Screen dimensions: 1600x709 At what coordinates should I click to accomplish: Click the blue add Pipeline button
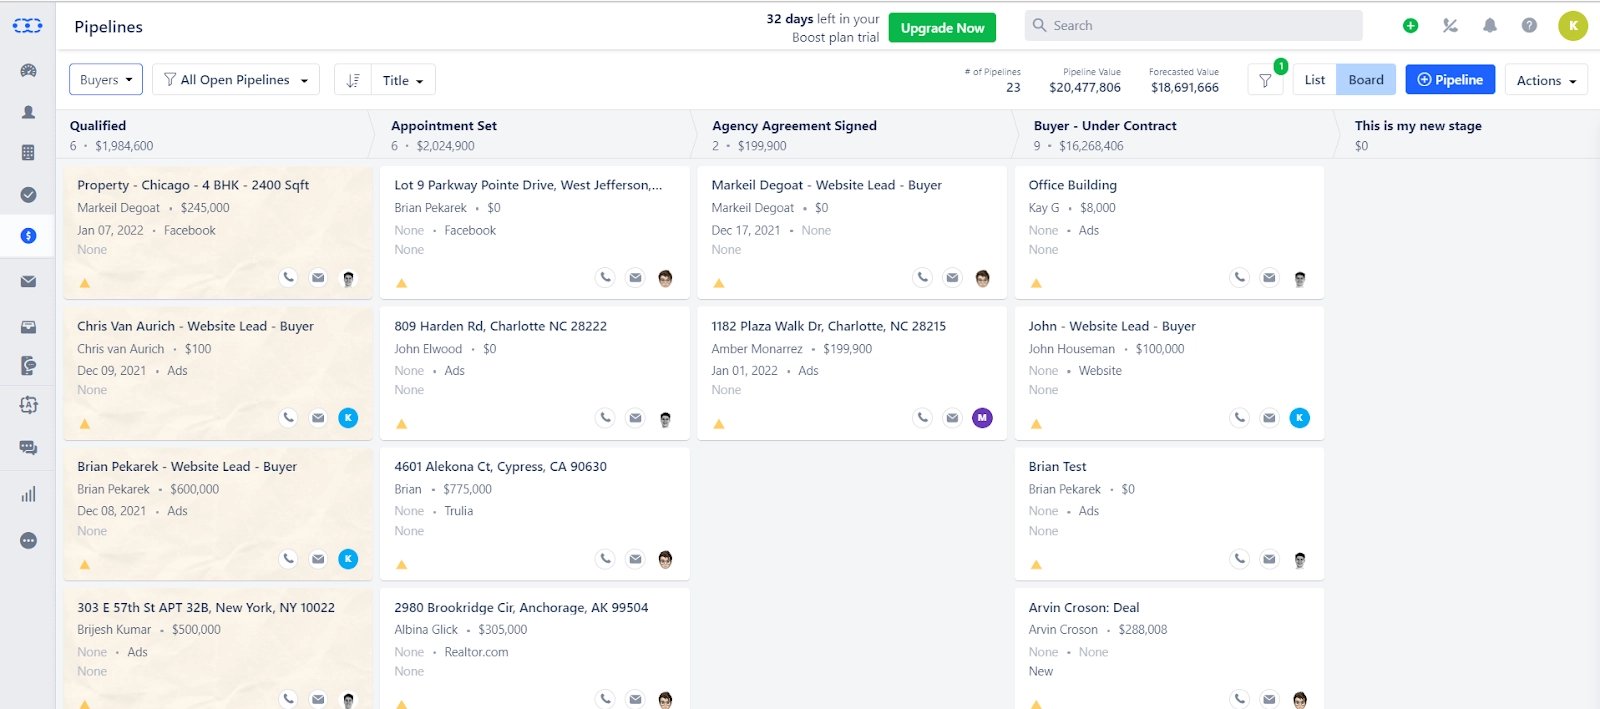[x=1449, y=80]
